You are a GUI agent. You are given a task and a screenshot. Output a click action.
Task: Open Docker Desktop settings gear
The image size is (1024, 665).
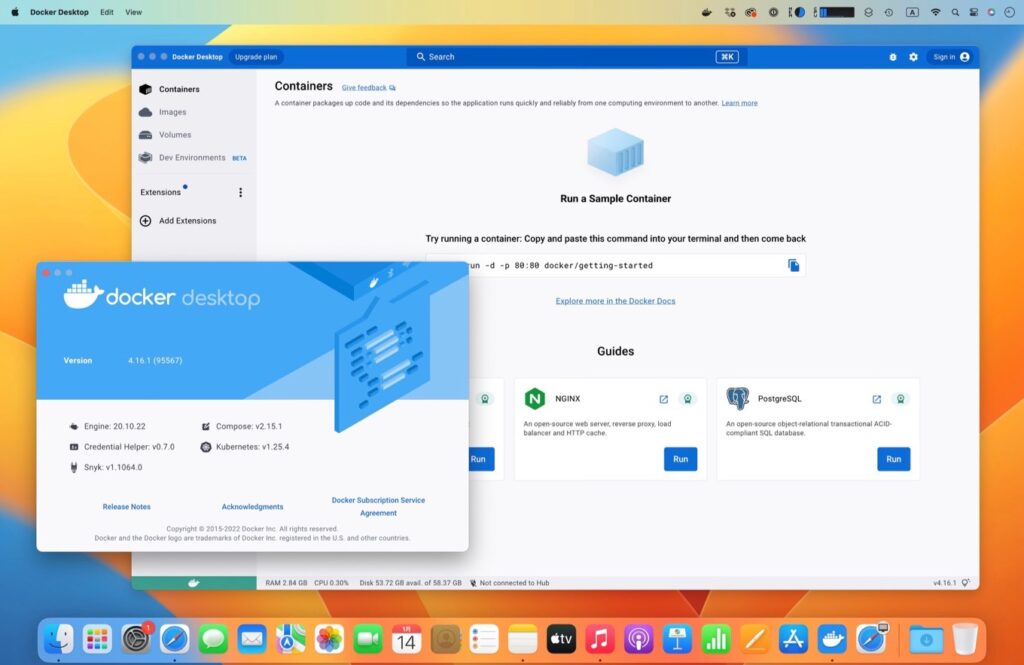[913, 57]
